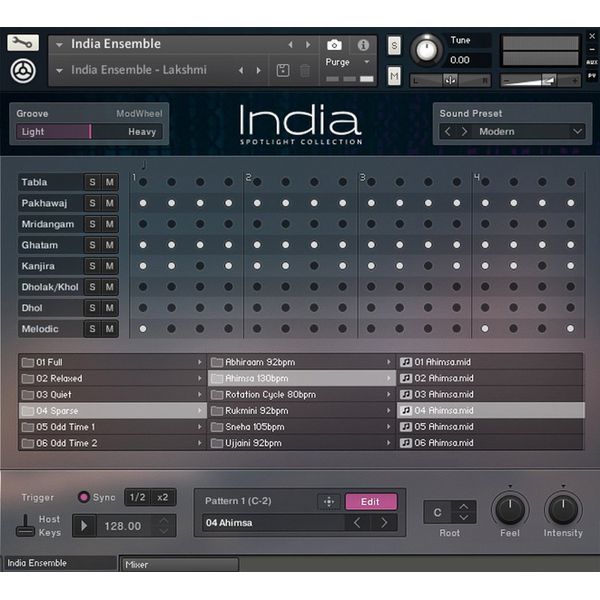This screenshot has width=600, height=600.
Task: Click the pattern drag-to-host crosshair icon
Action: (329, 502)
